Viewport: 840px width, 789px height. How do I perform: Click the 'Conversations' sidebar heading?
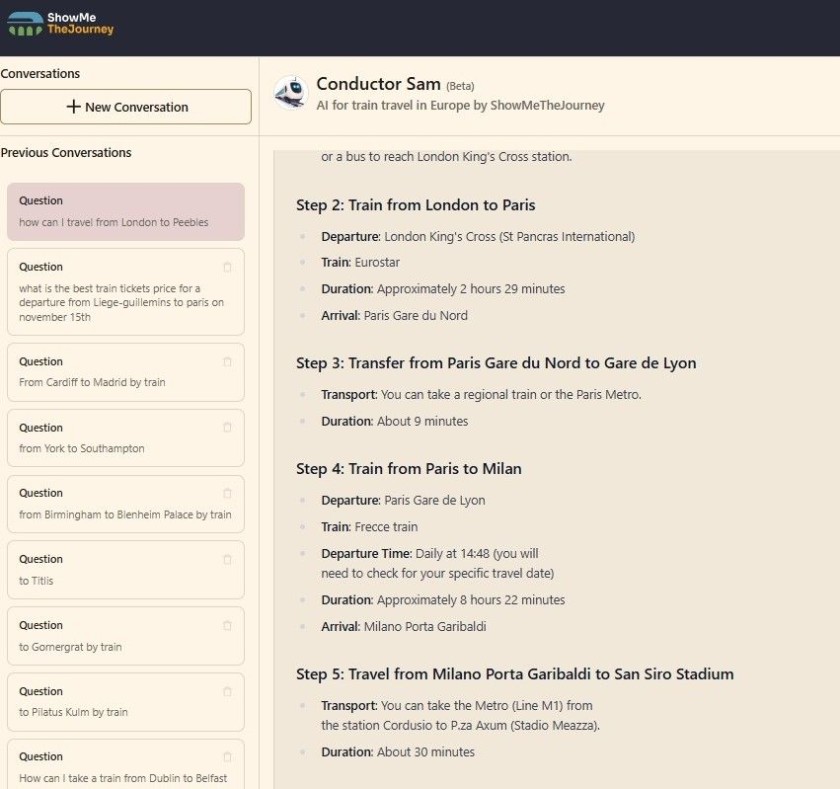[40, 74]
